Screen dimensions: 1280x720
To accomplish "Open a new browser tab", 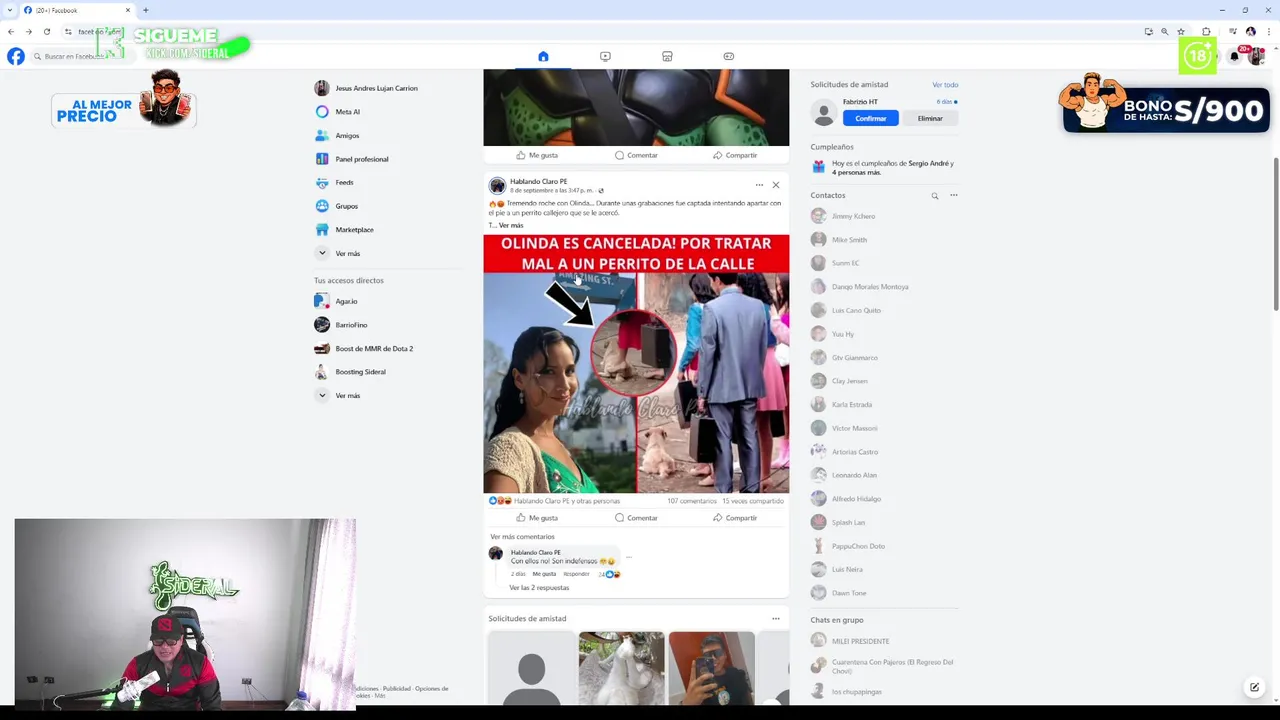I will point(146,10).
